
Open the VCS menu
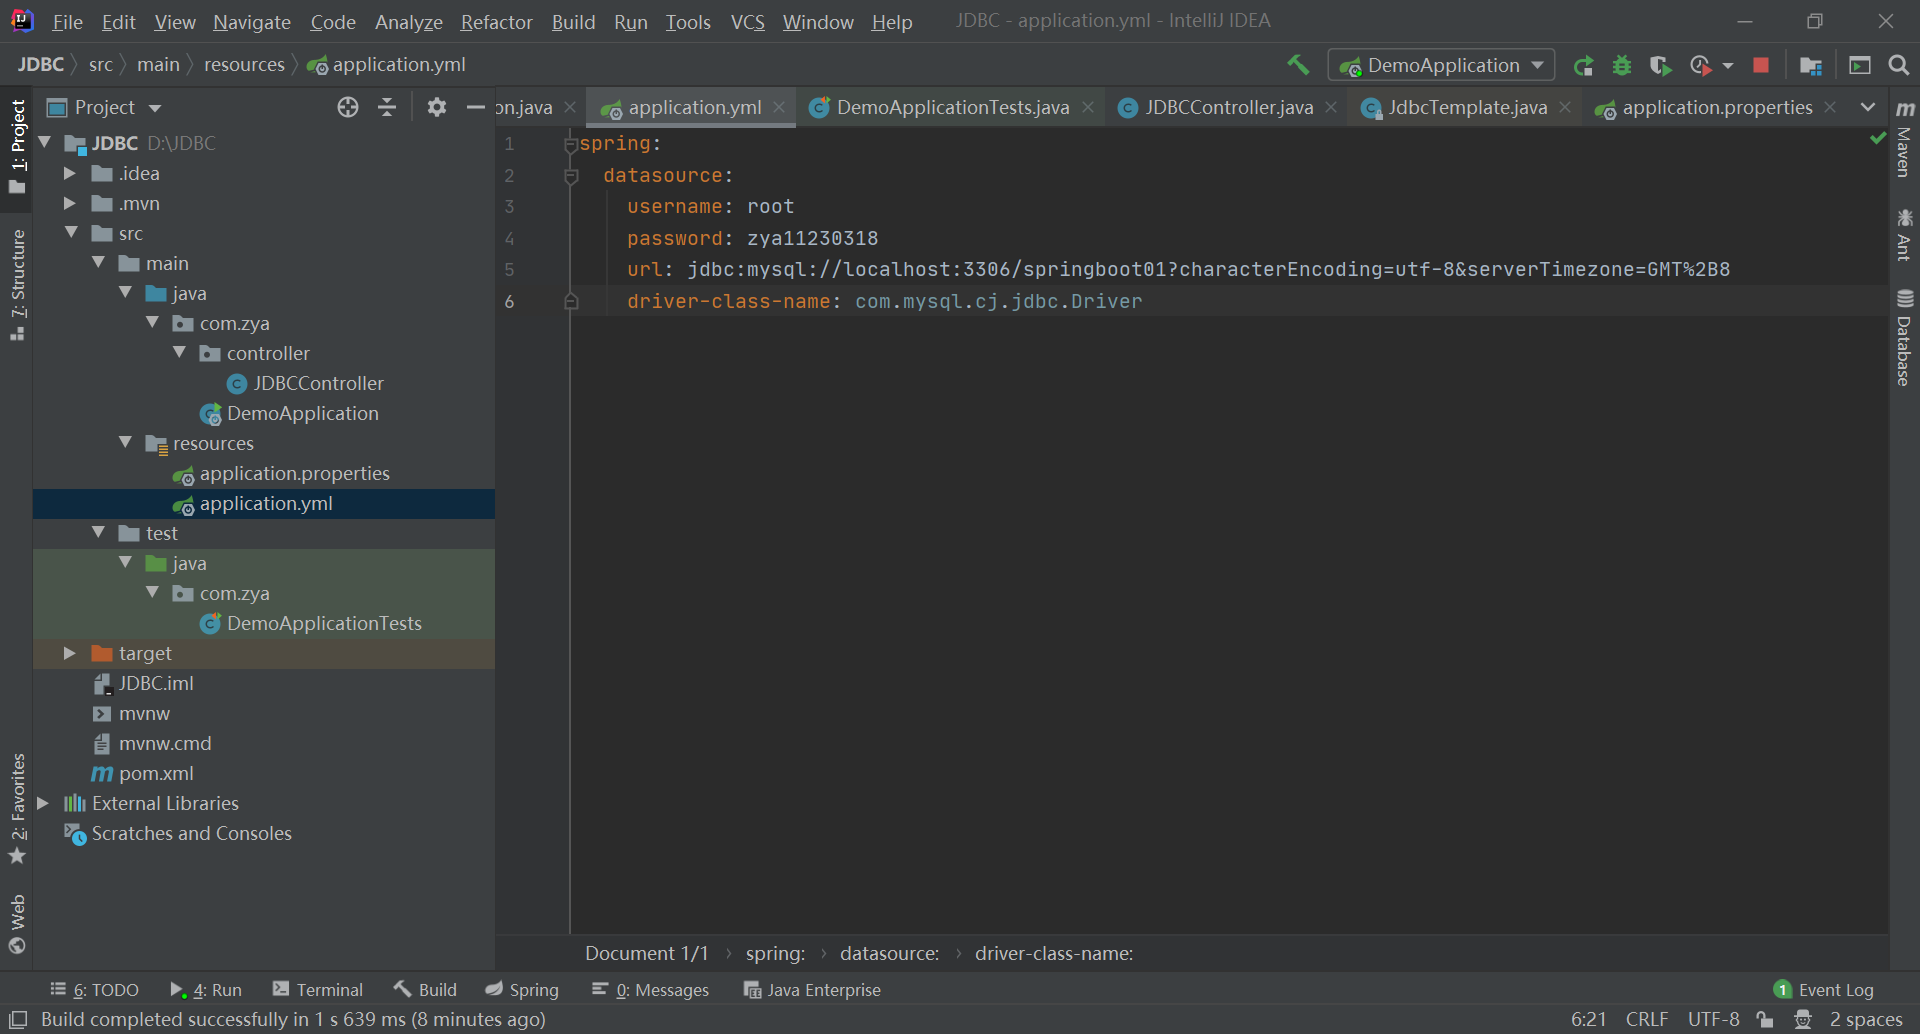[747, 22]
